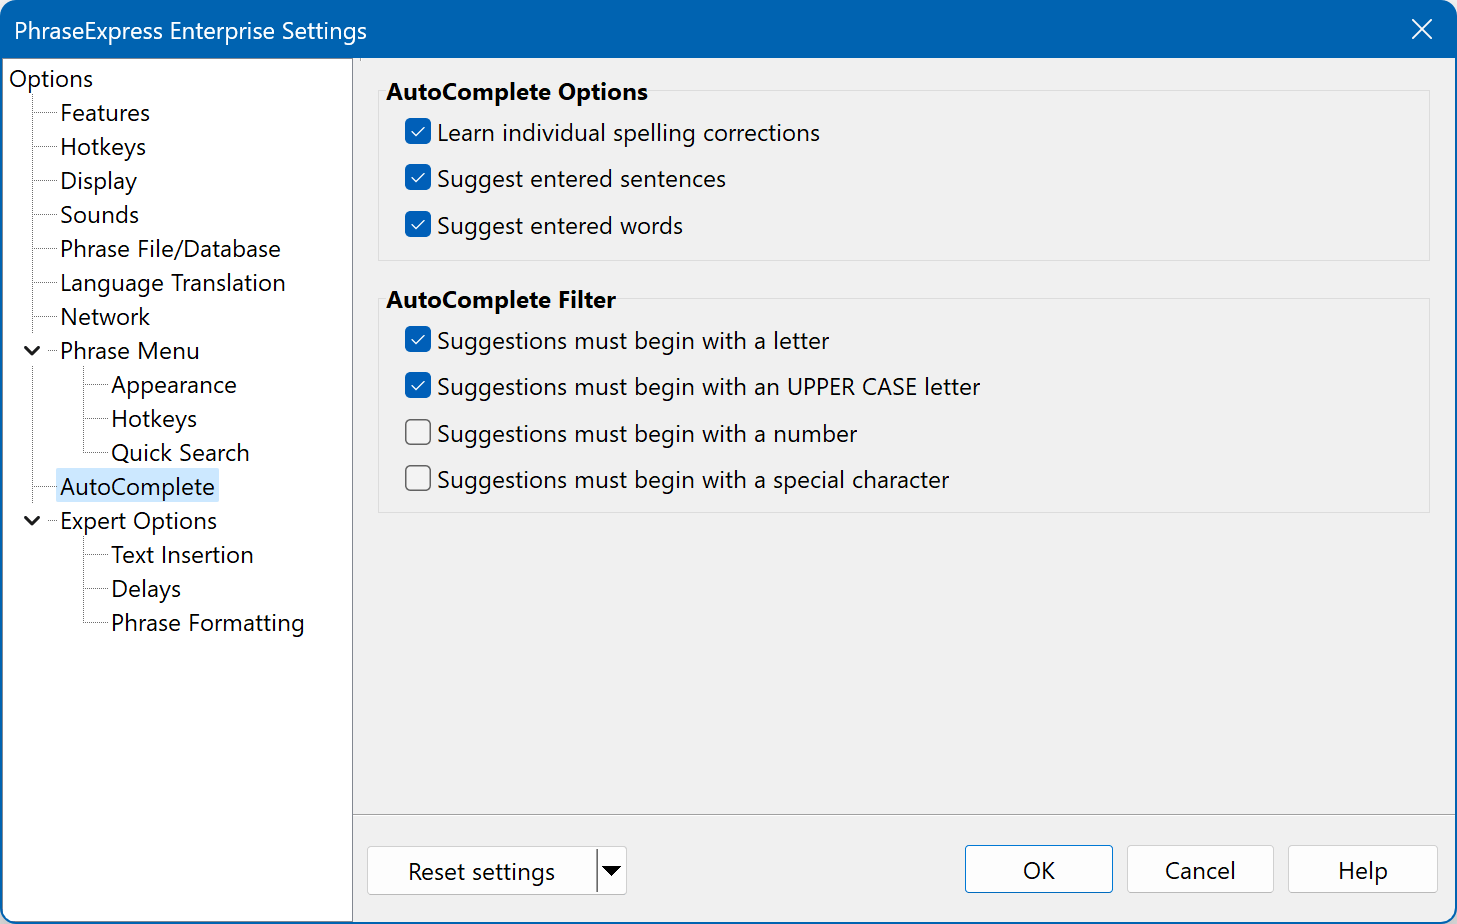The image size is (1457, 924).
Task: Select Hotkeys under Options
Action: [x=103, y=147]
